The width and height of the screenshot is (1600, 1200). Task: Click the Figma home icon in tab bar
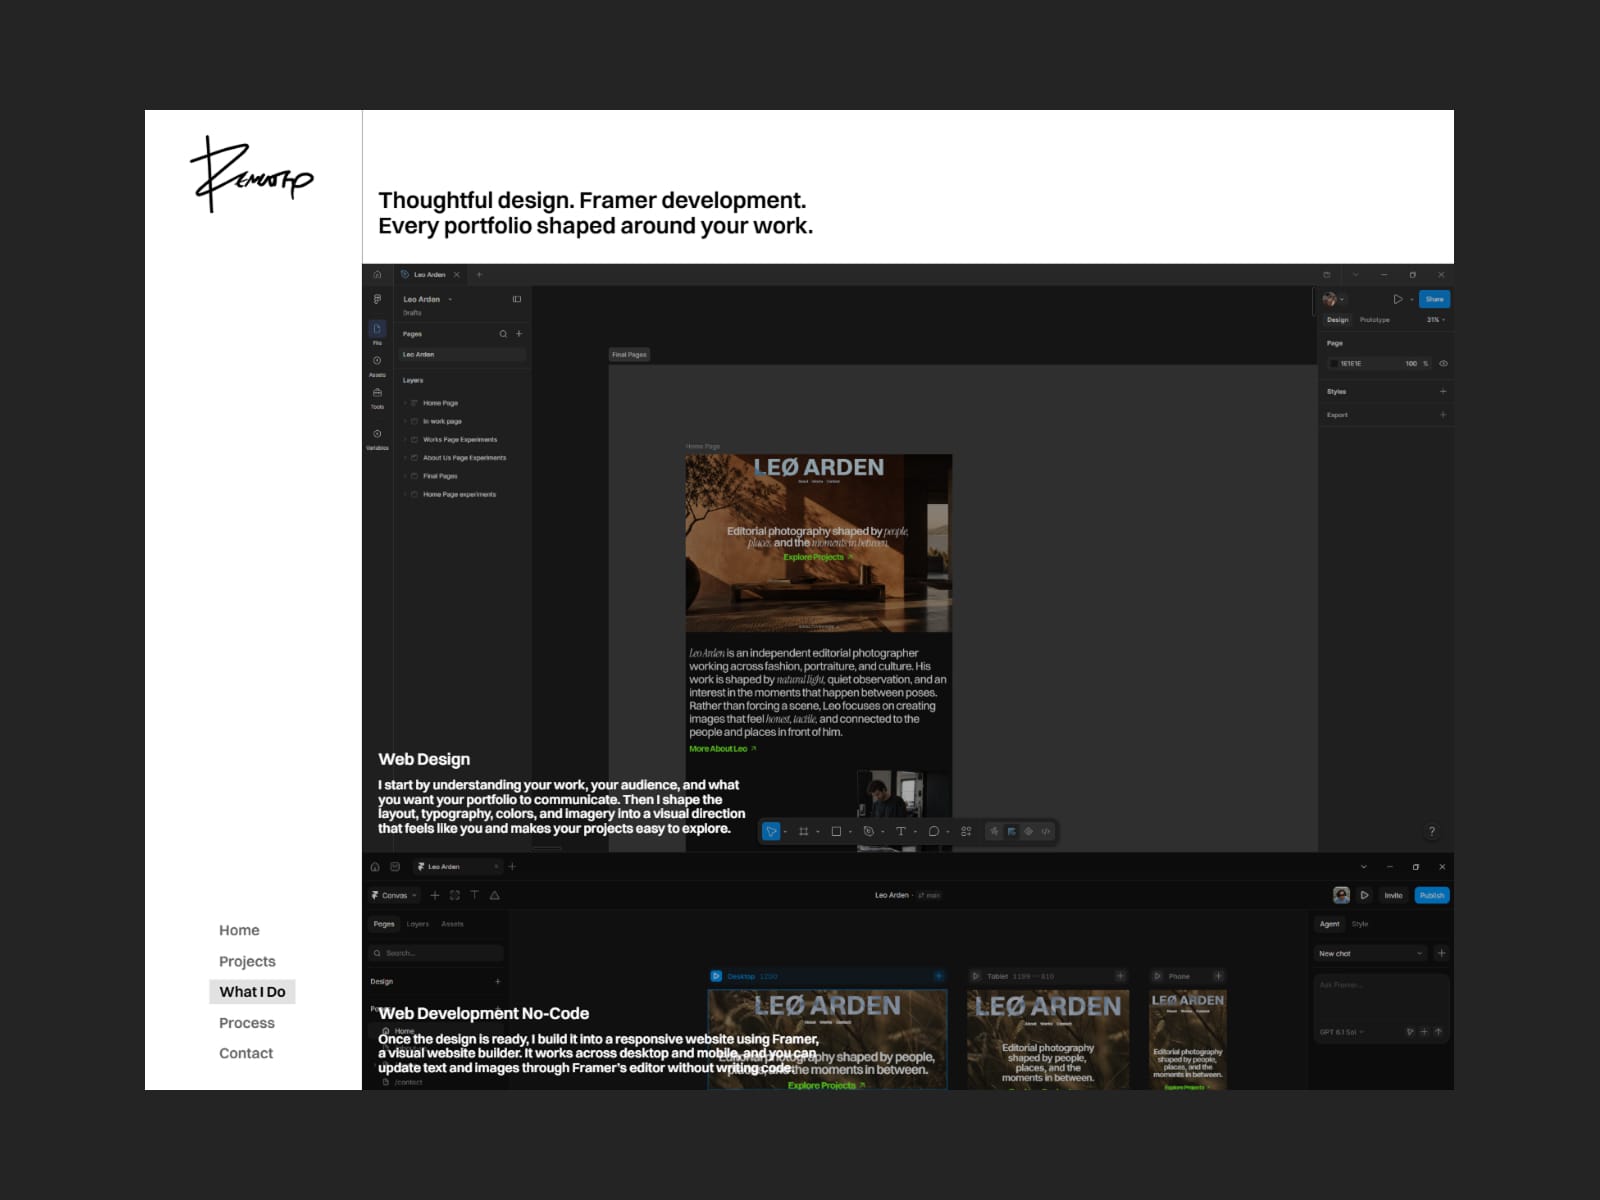(x=377, y=274)
